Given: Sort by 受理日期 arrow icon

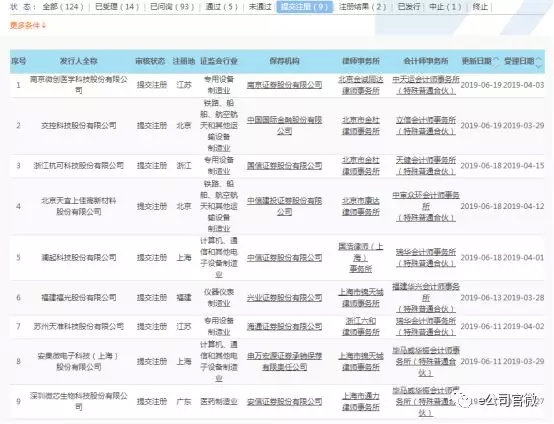Looking at the screenshot, I should click(539, 62).
